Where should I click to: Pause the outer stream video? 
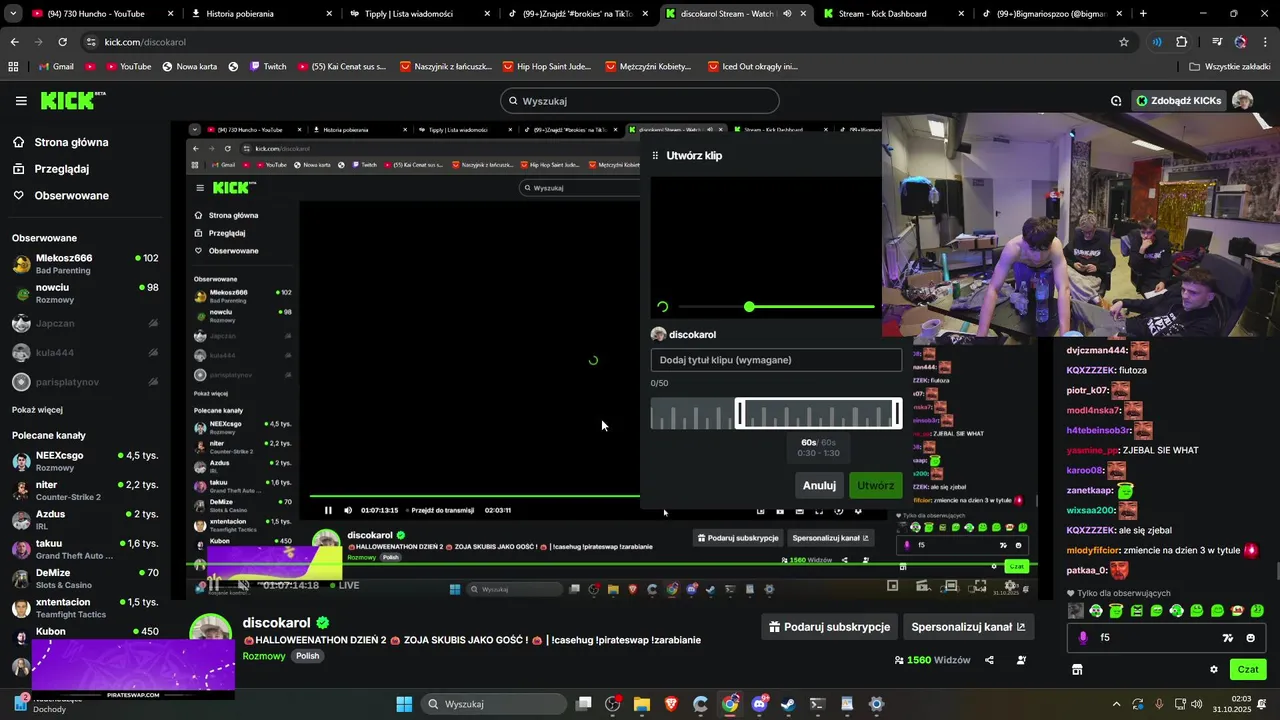(213, 585)
